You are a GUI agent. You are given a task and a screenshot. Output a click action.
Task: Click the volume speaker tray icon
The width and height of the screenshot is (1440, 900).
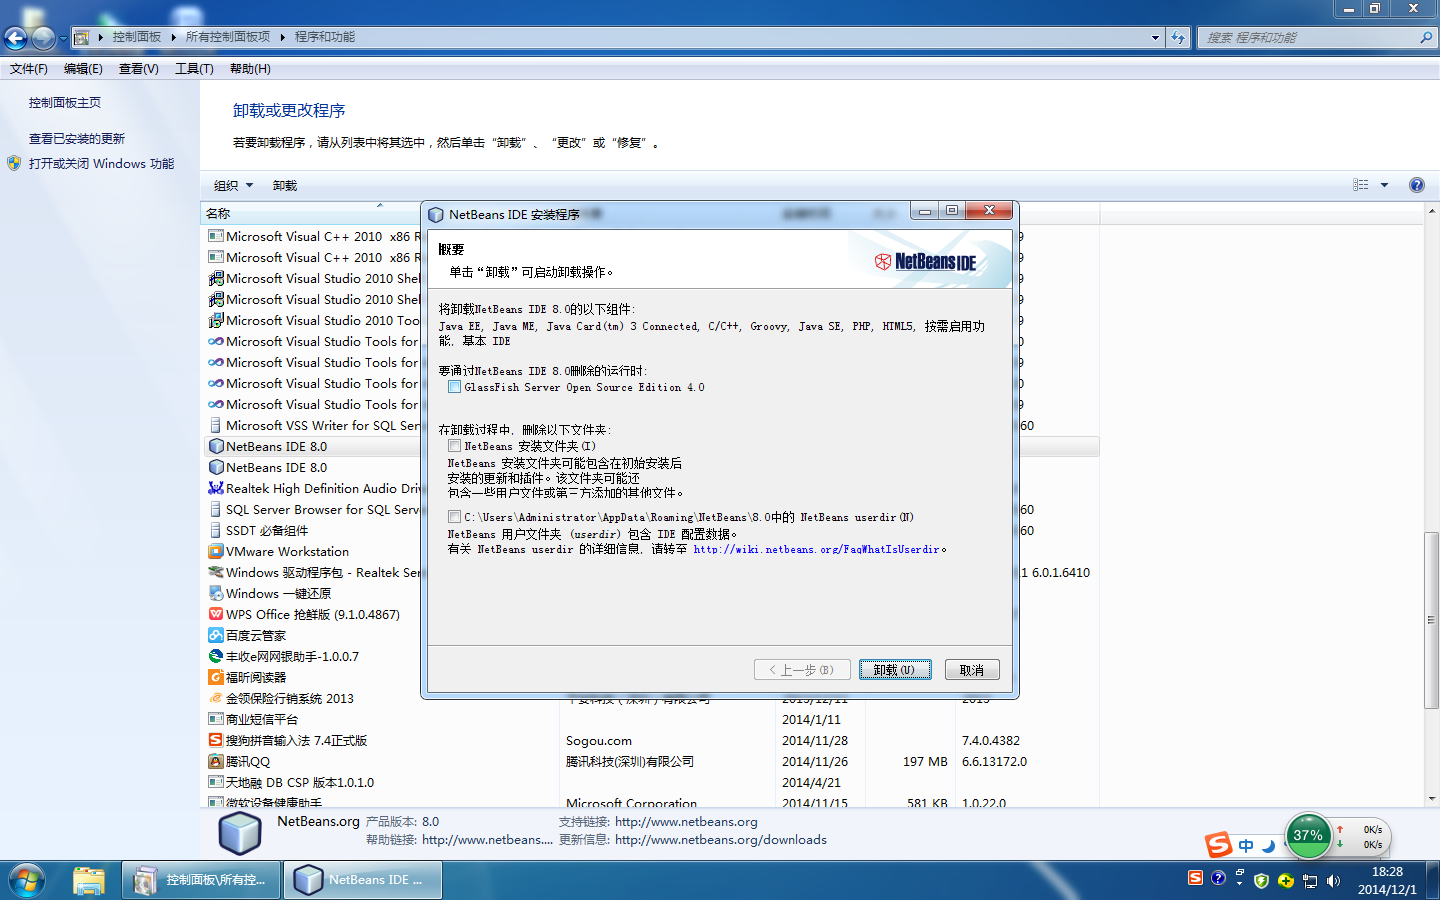coord(1333,881)
